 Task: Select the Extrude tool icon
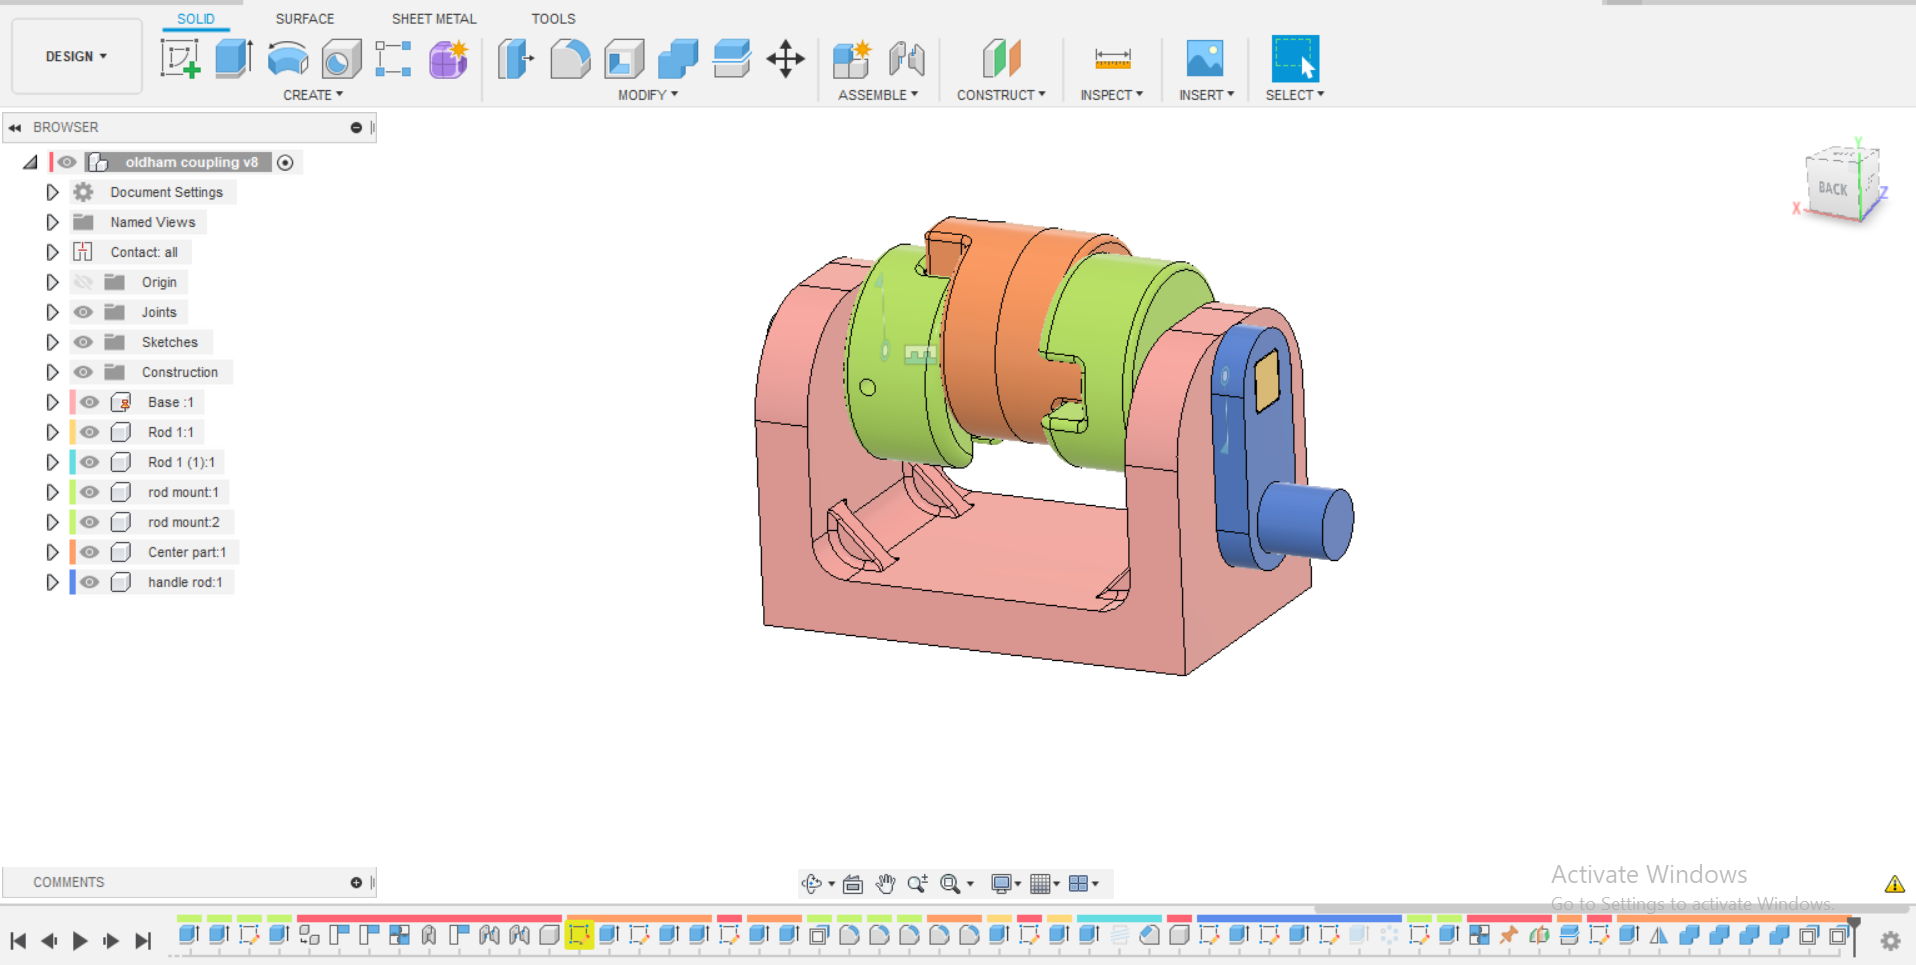click(234, 59)
